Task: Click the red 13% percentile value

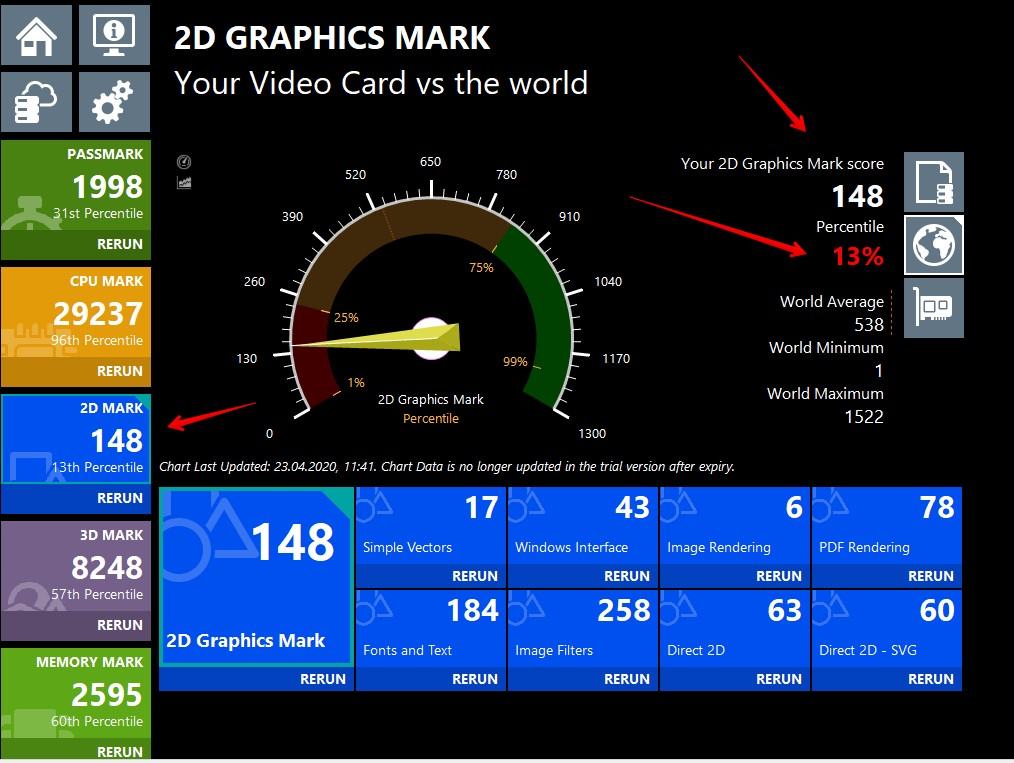Action: (858, 256)
